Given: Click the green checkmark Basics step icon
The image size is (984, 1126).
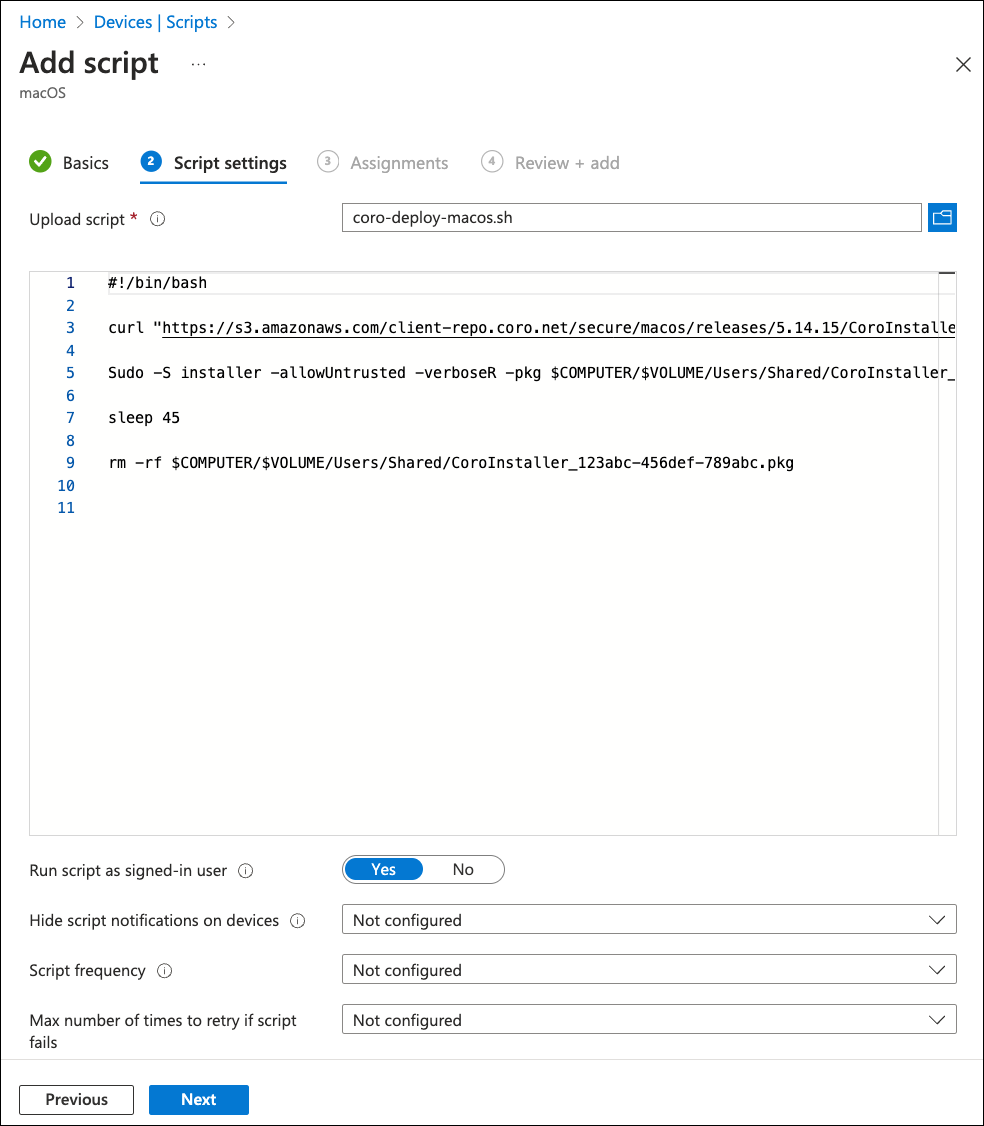Looking at the screenshot, I should pyautogui.click(x=40, y=162).
